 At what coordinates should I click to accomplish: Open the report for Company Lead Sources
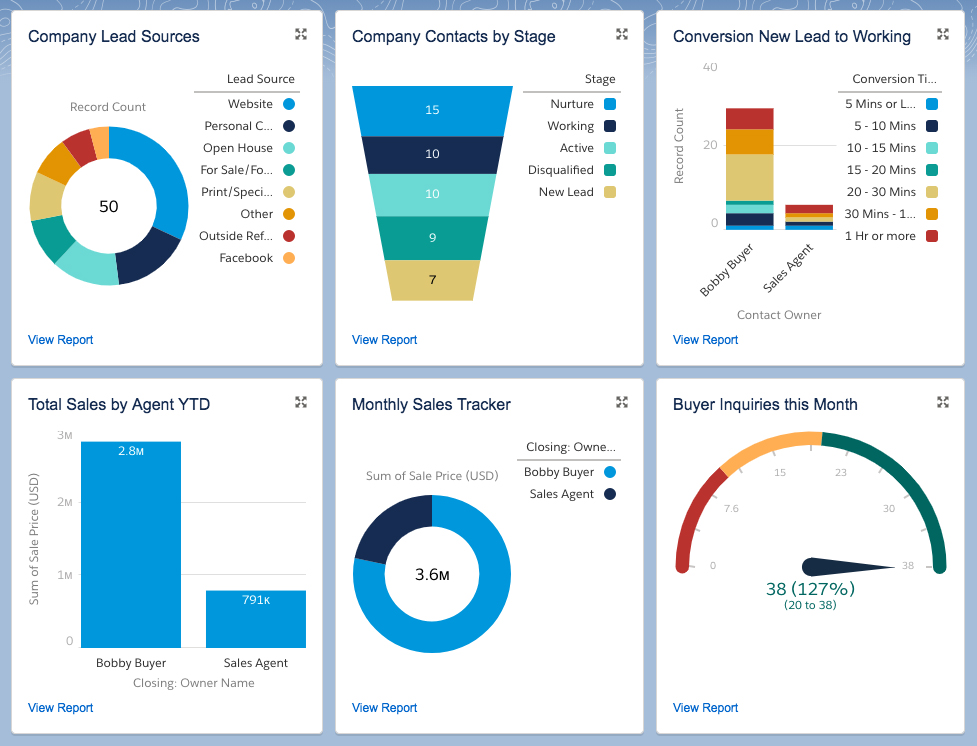click(x=60, y=339)
